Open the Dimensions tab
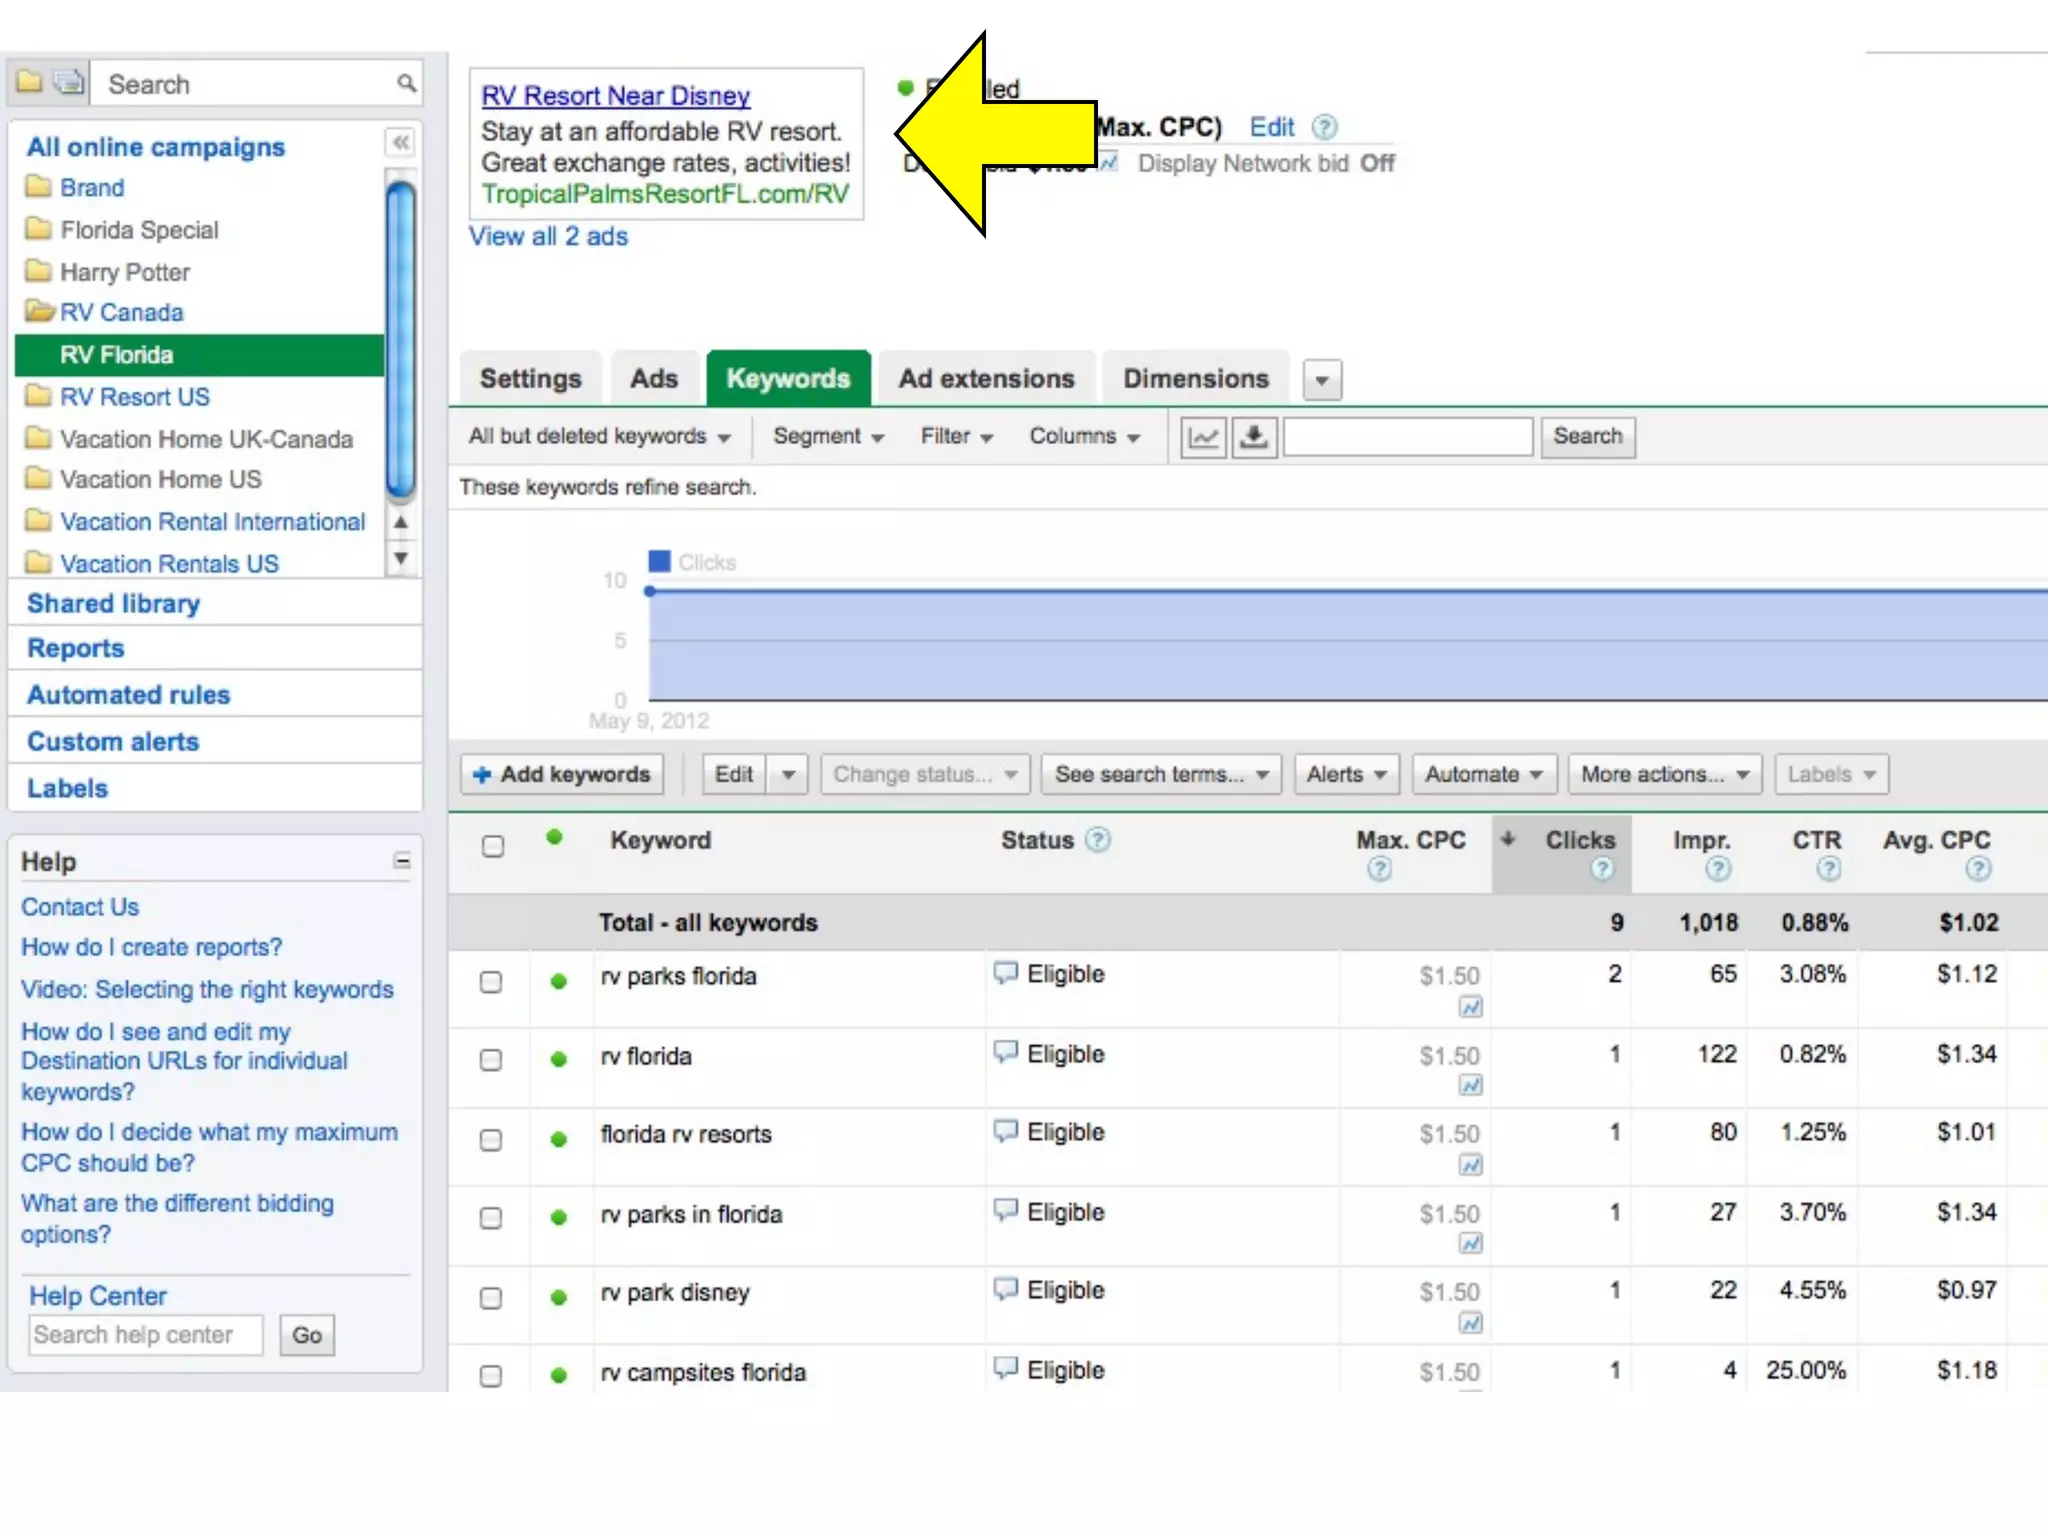Image resolution: width=2048 pixels, height=1536 pixels. tap(1195, 379)
